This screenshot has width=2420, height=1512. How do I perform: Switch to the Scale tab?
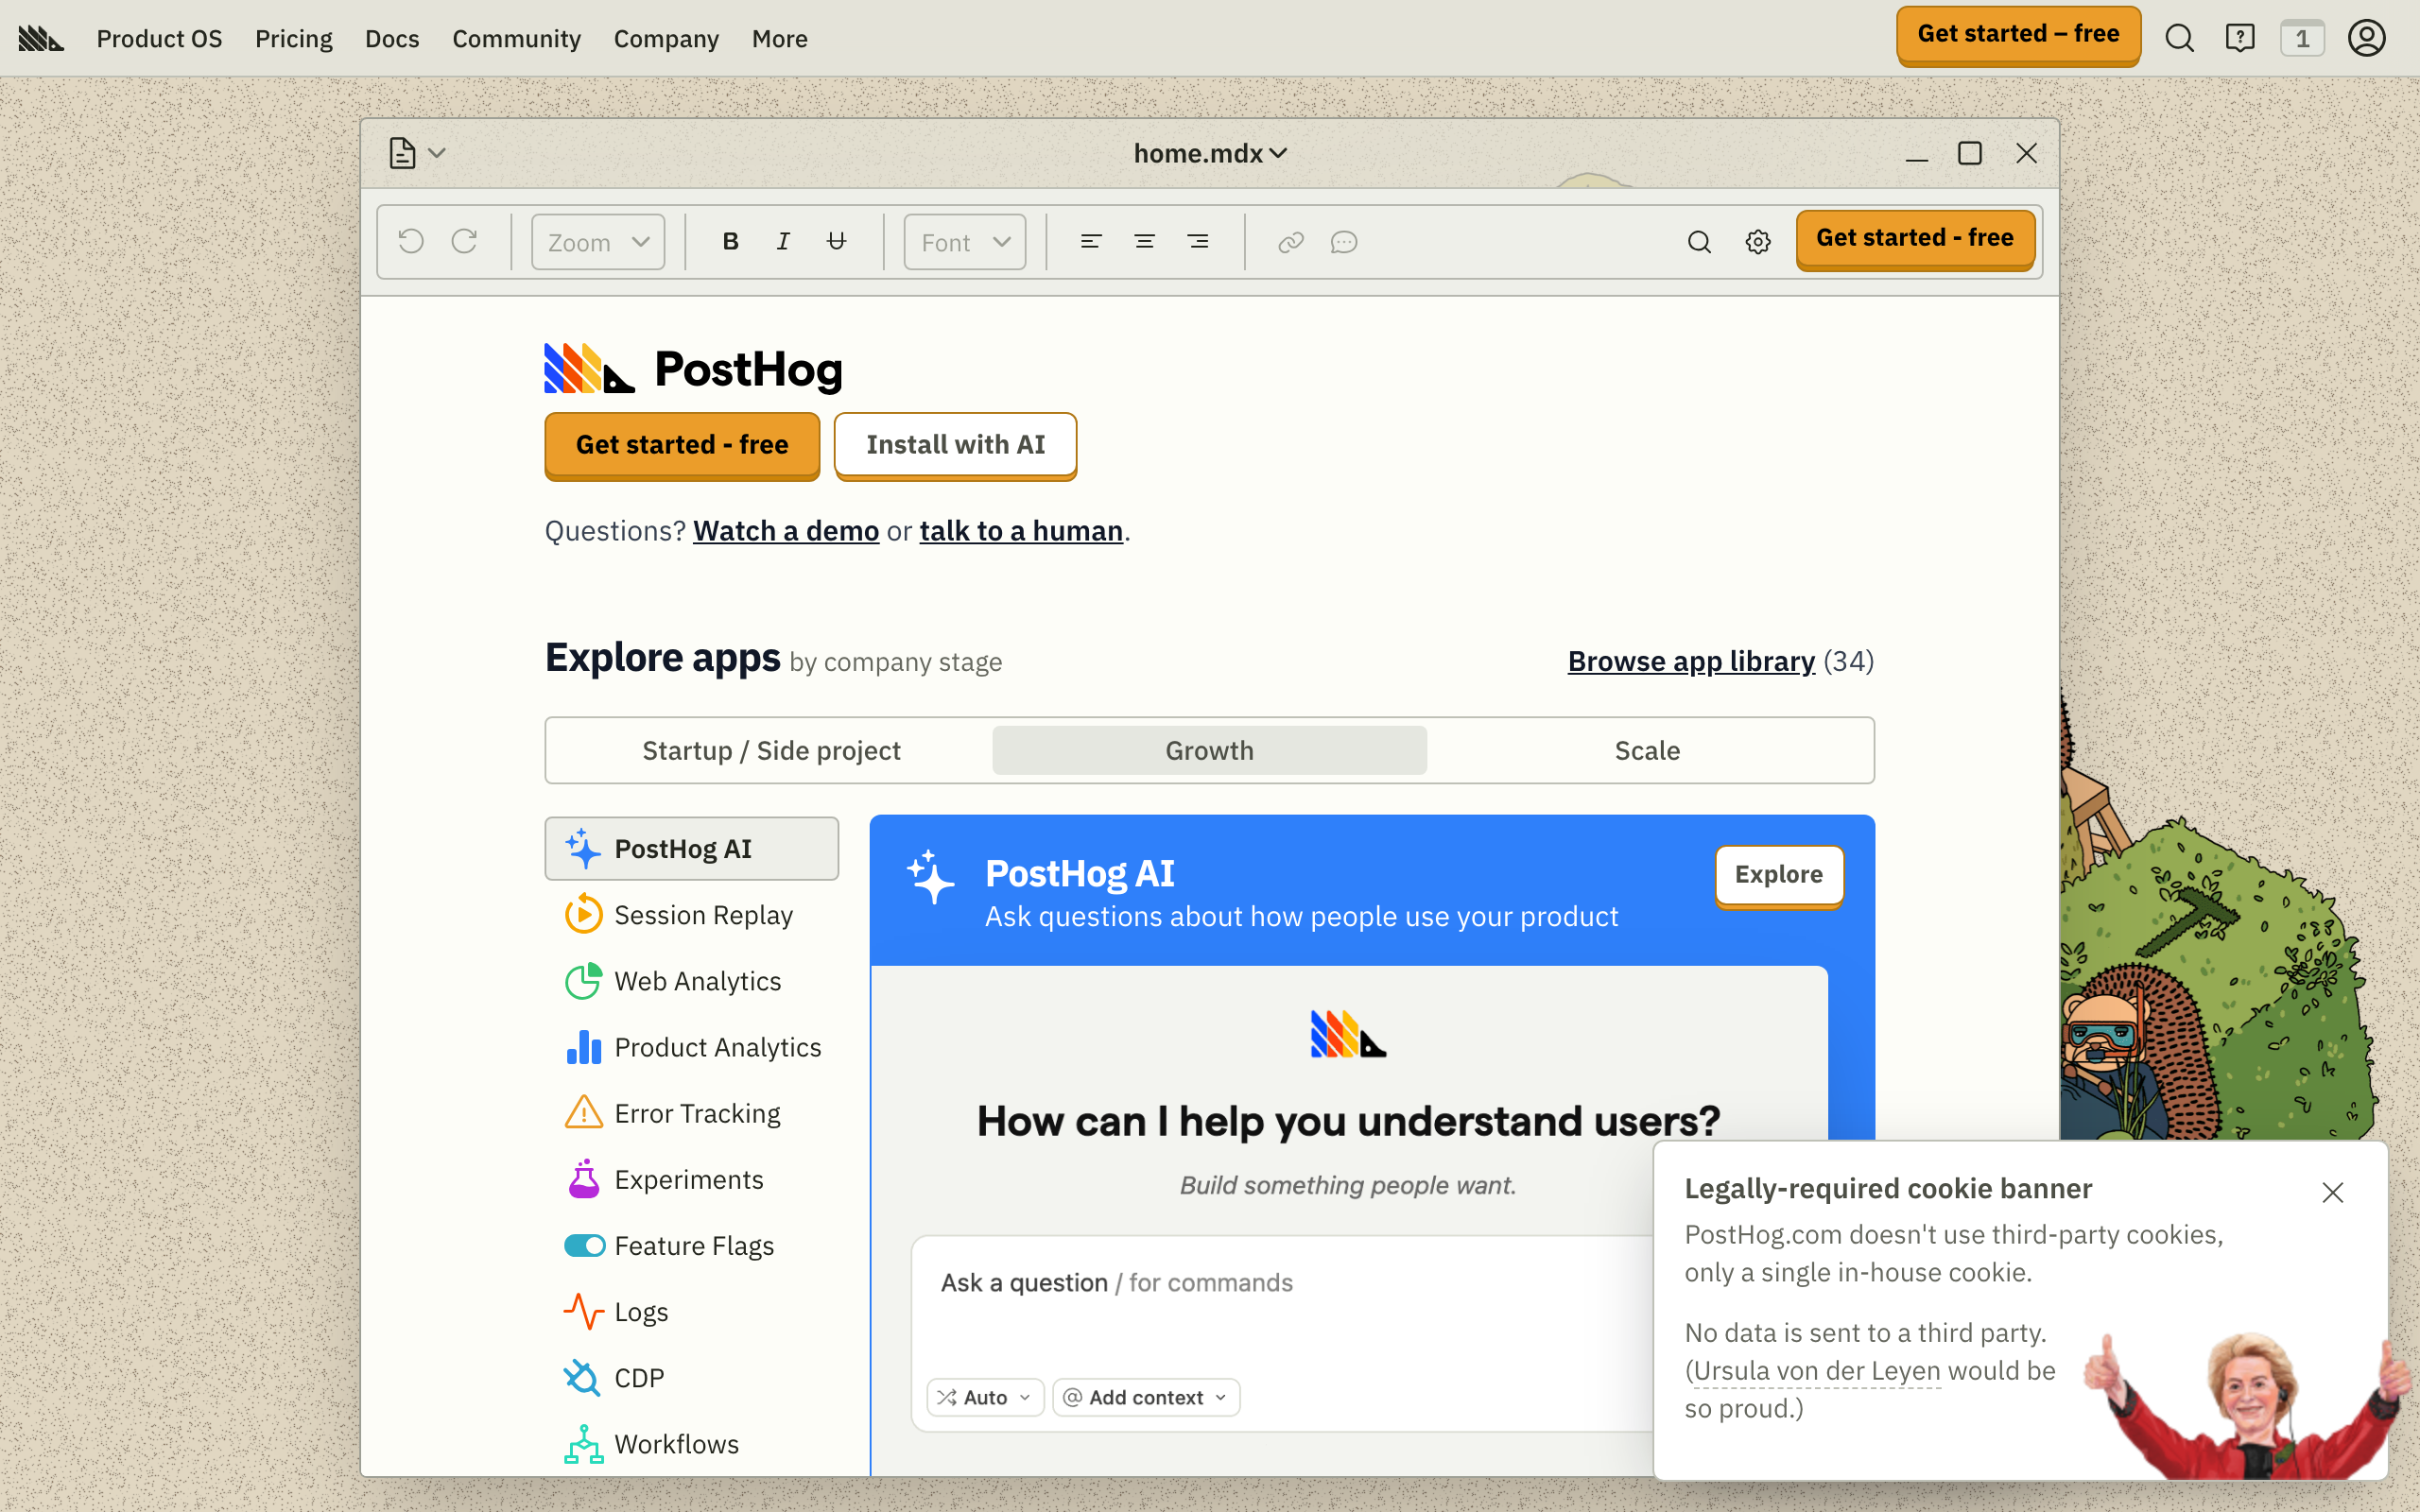click(1646, 750)
